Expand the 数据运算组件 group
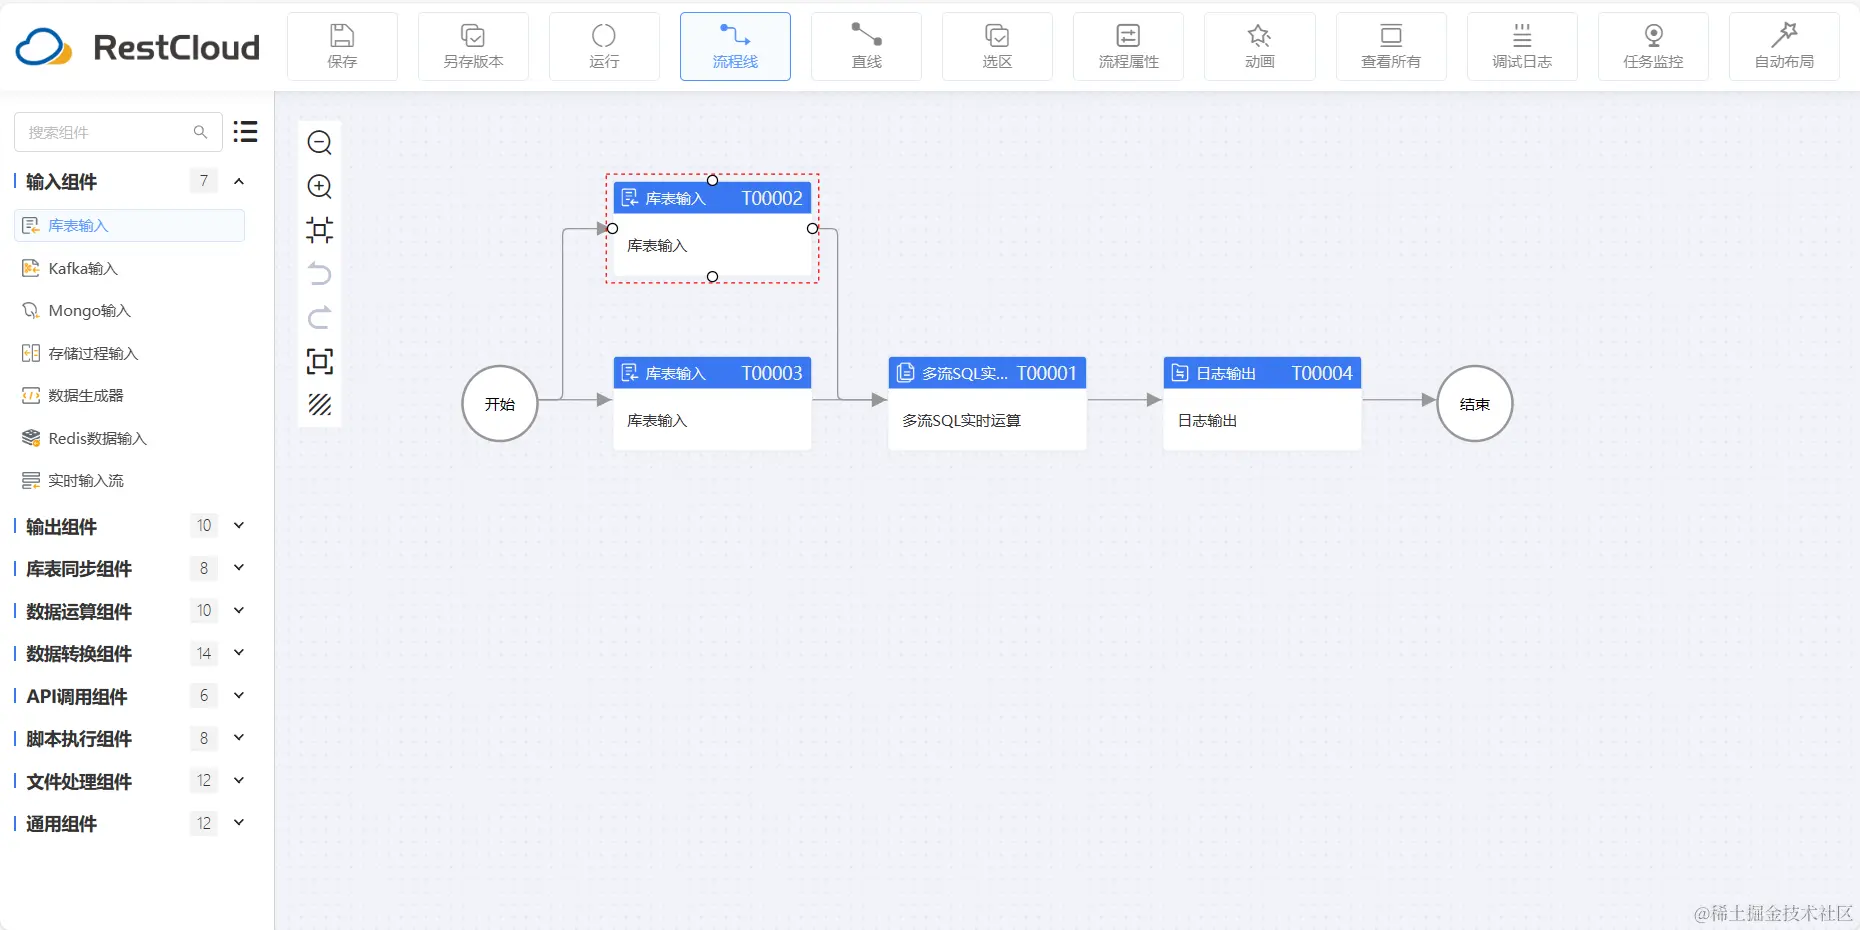 point(239,611)
